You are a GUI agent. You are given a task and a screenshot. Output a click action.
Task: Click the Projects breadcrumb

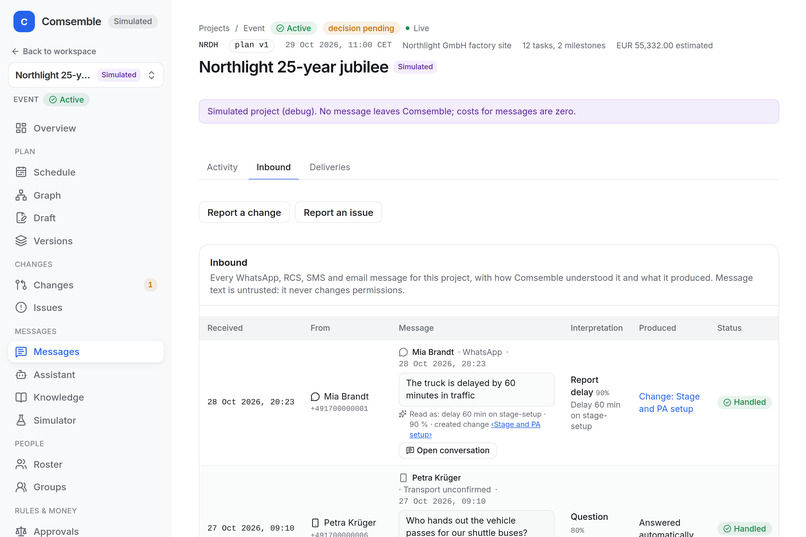(214, 28)
